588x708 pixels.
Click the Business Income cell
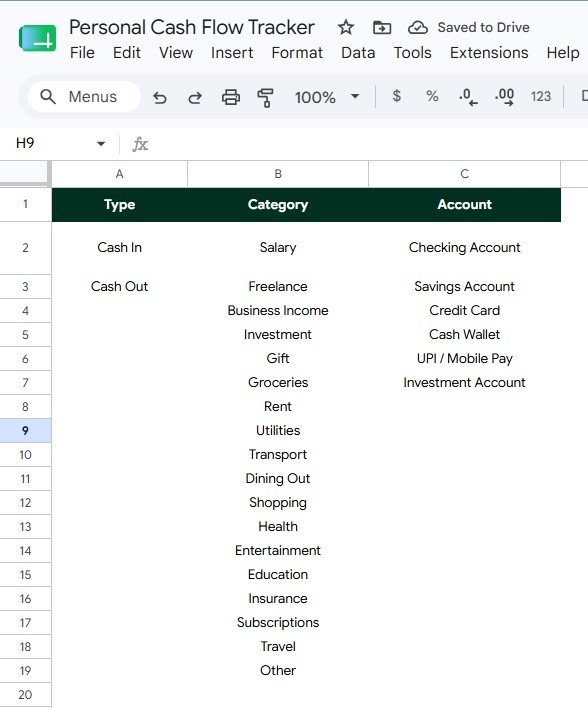click(x=278, y=310)
